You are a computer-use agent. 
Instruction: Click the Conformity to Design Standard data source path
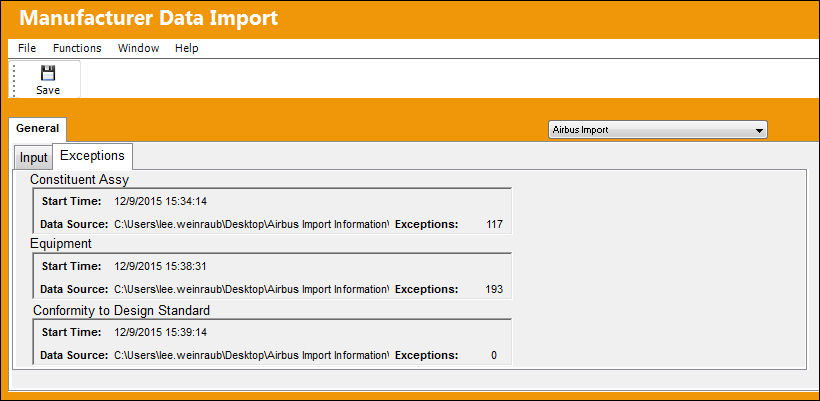[x=252, y=356]
